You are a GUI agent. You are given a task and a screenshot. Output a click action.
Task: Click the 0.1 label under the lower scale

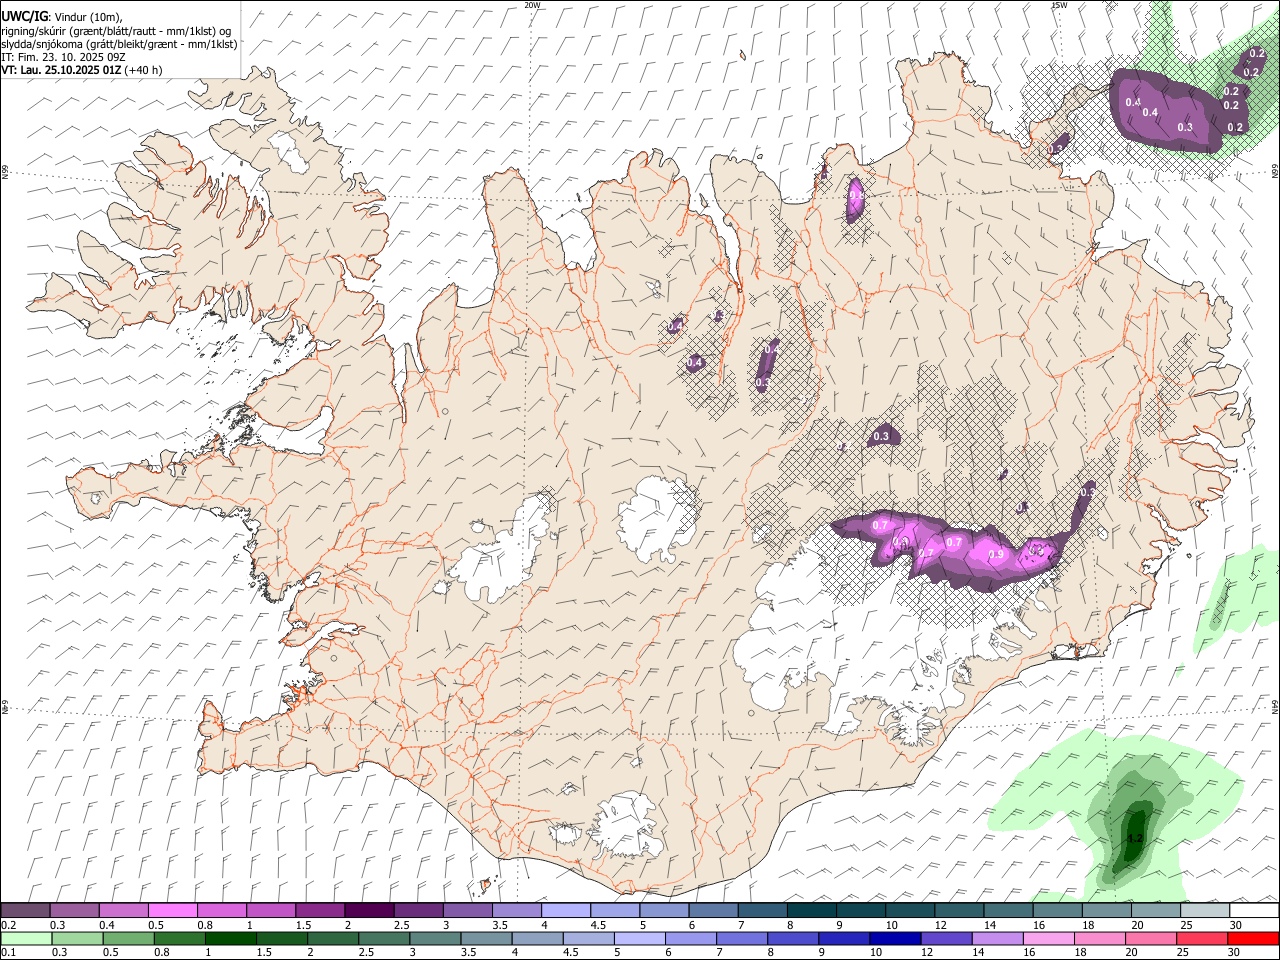[x=7, y=953]
